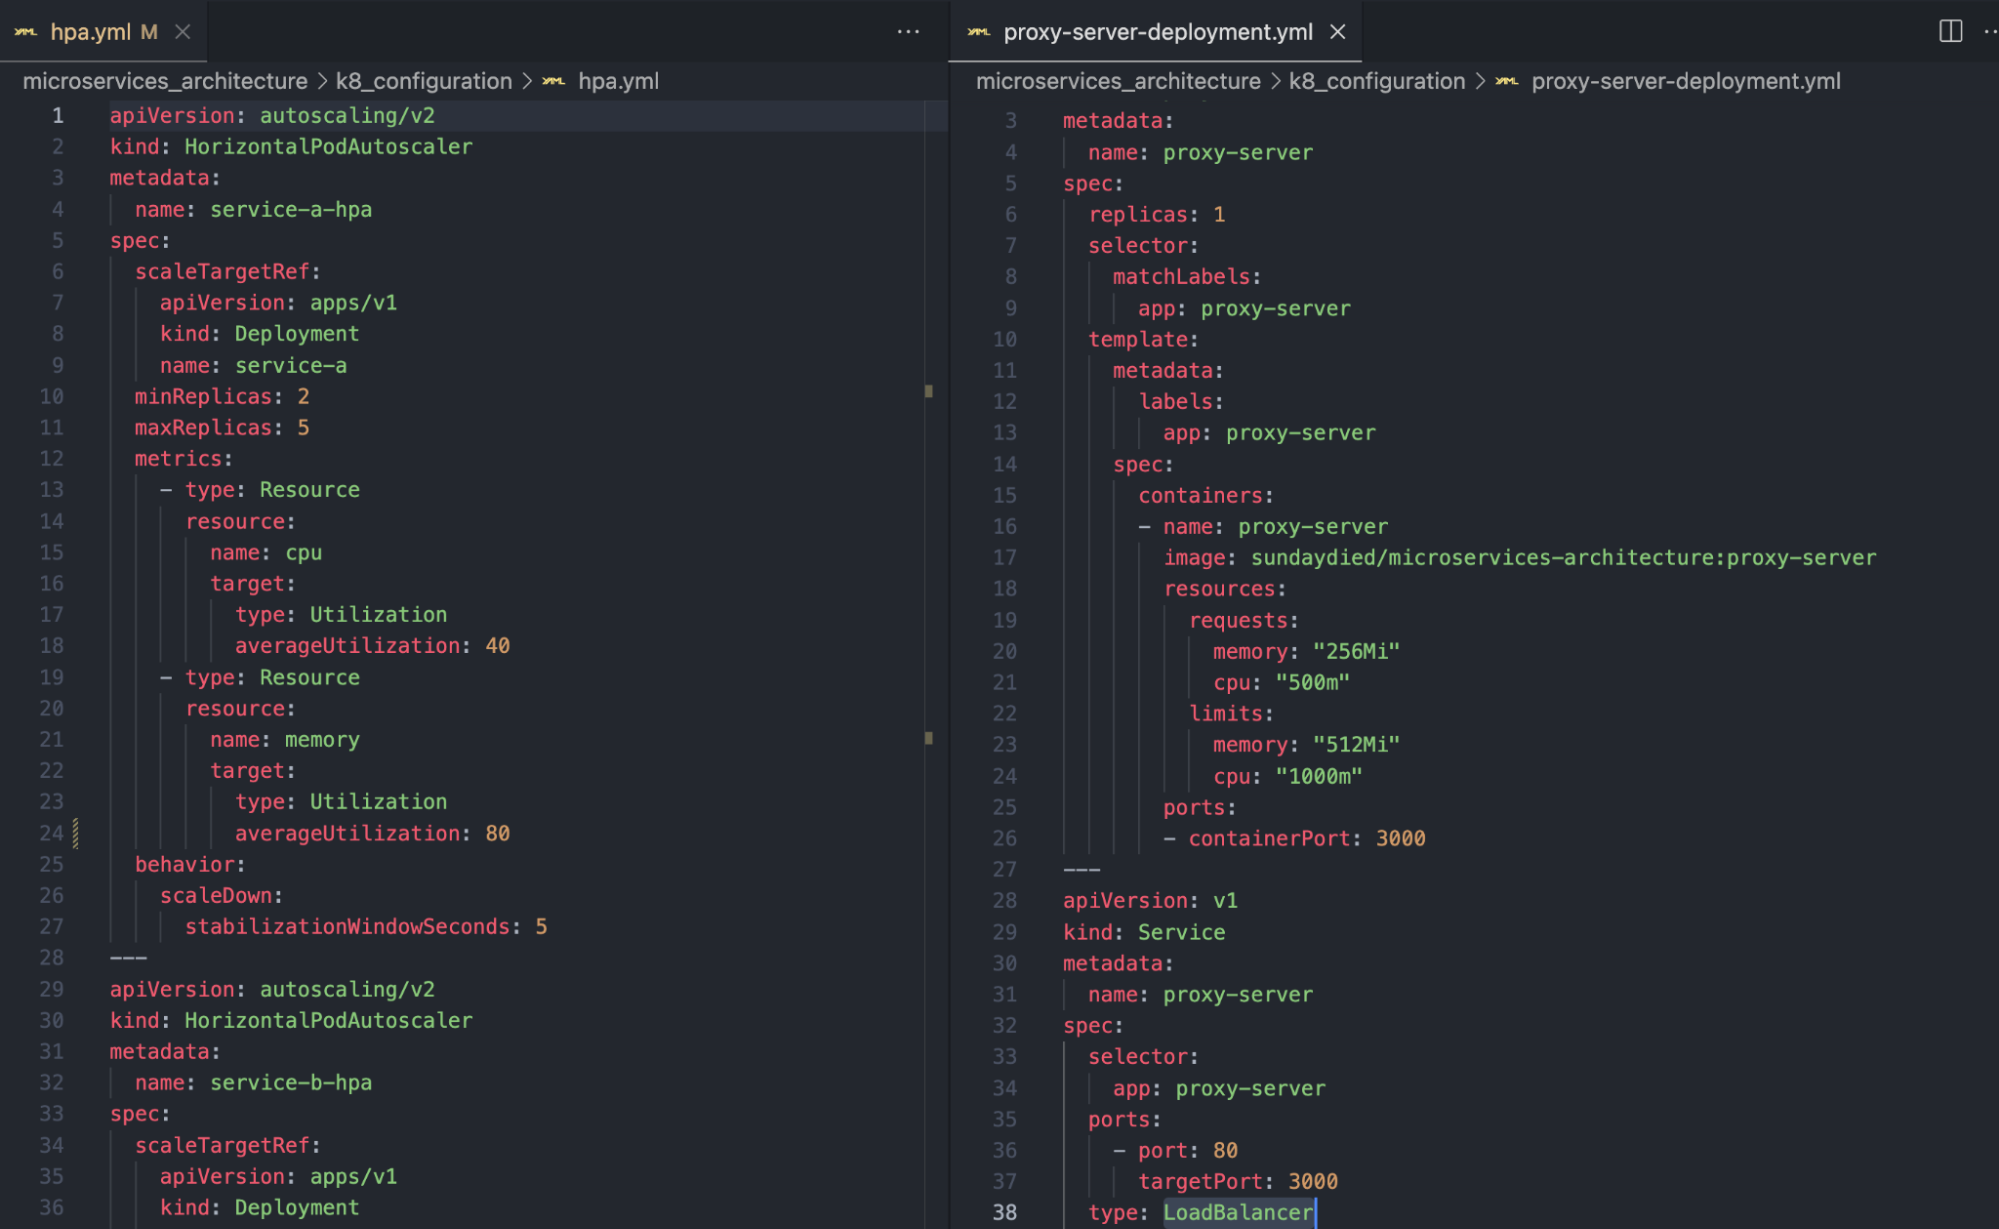
Task: Click 'scaleTargetRef:' on hpa.yml line 6
Action: point(228,271)
